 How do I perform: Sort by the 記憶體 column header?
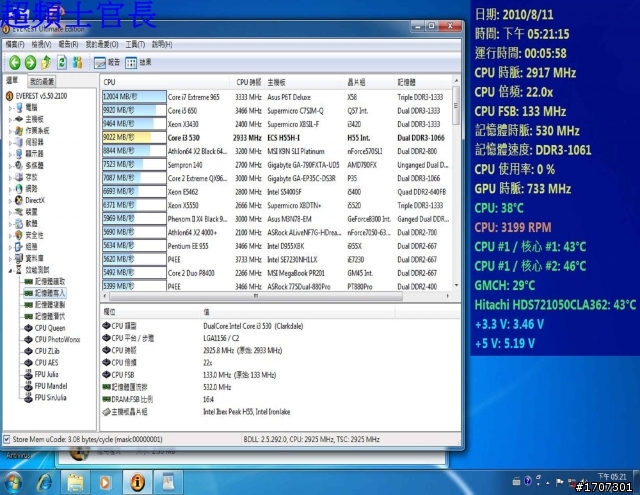(423, 82)
